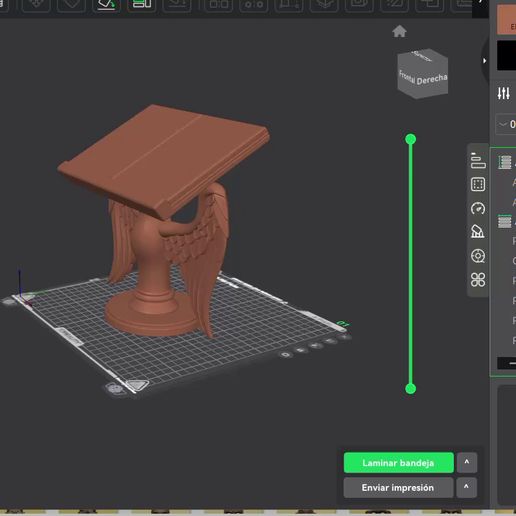Click the orange filament color swatch

coord(506,20)
